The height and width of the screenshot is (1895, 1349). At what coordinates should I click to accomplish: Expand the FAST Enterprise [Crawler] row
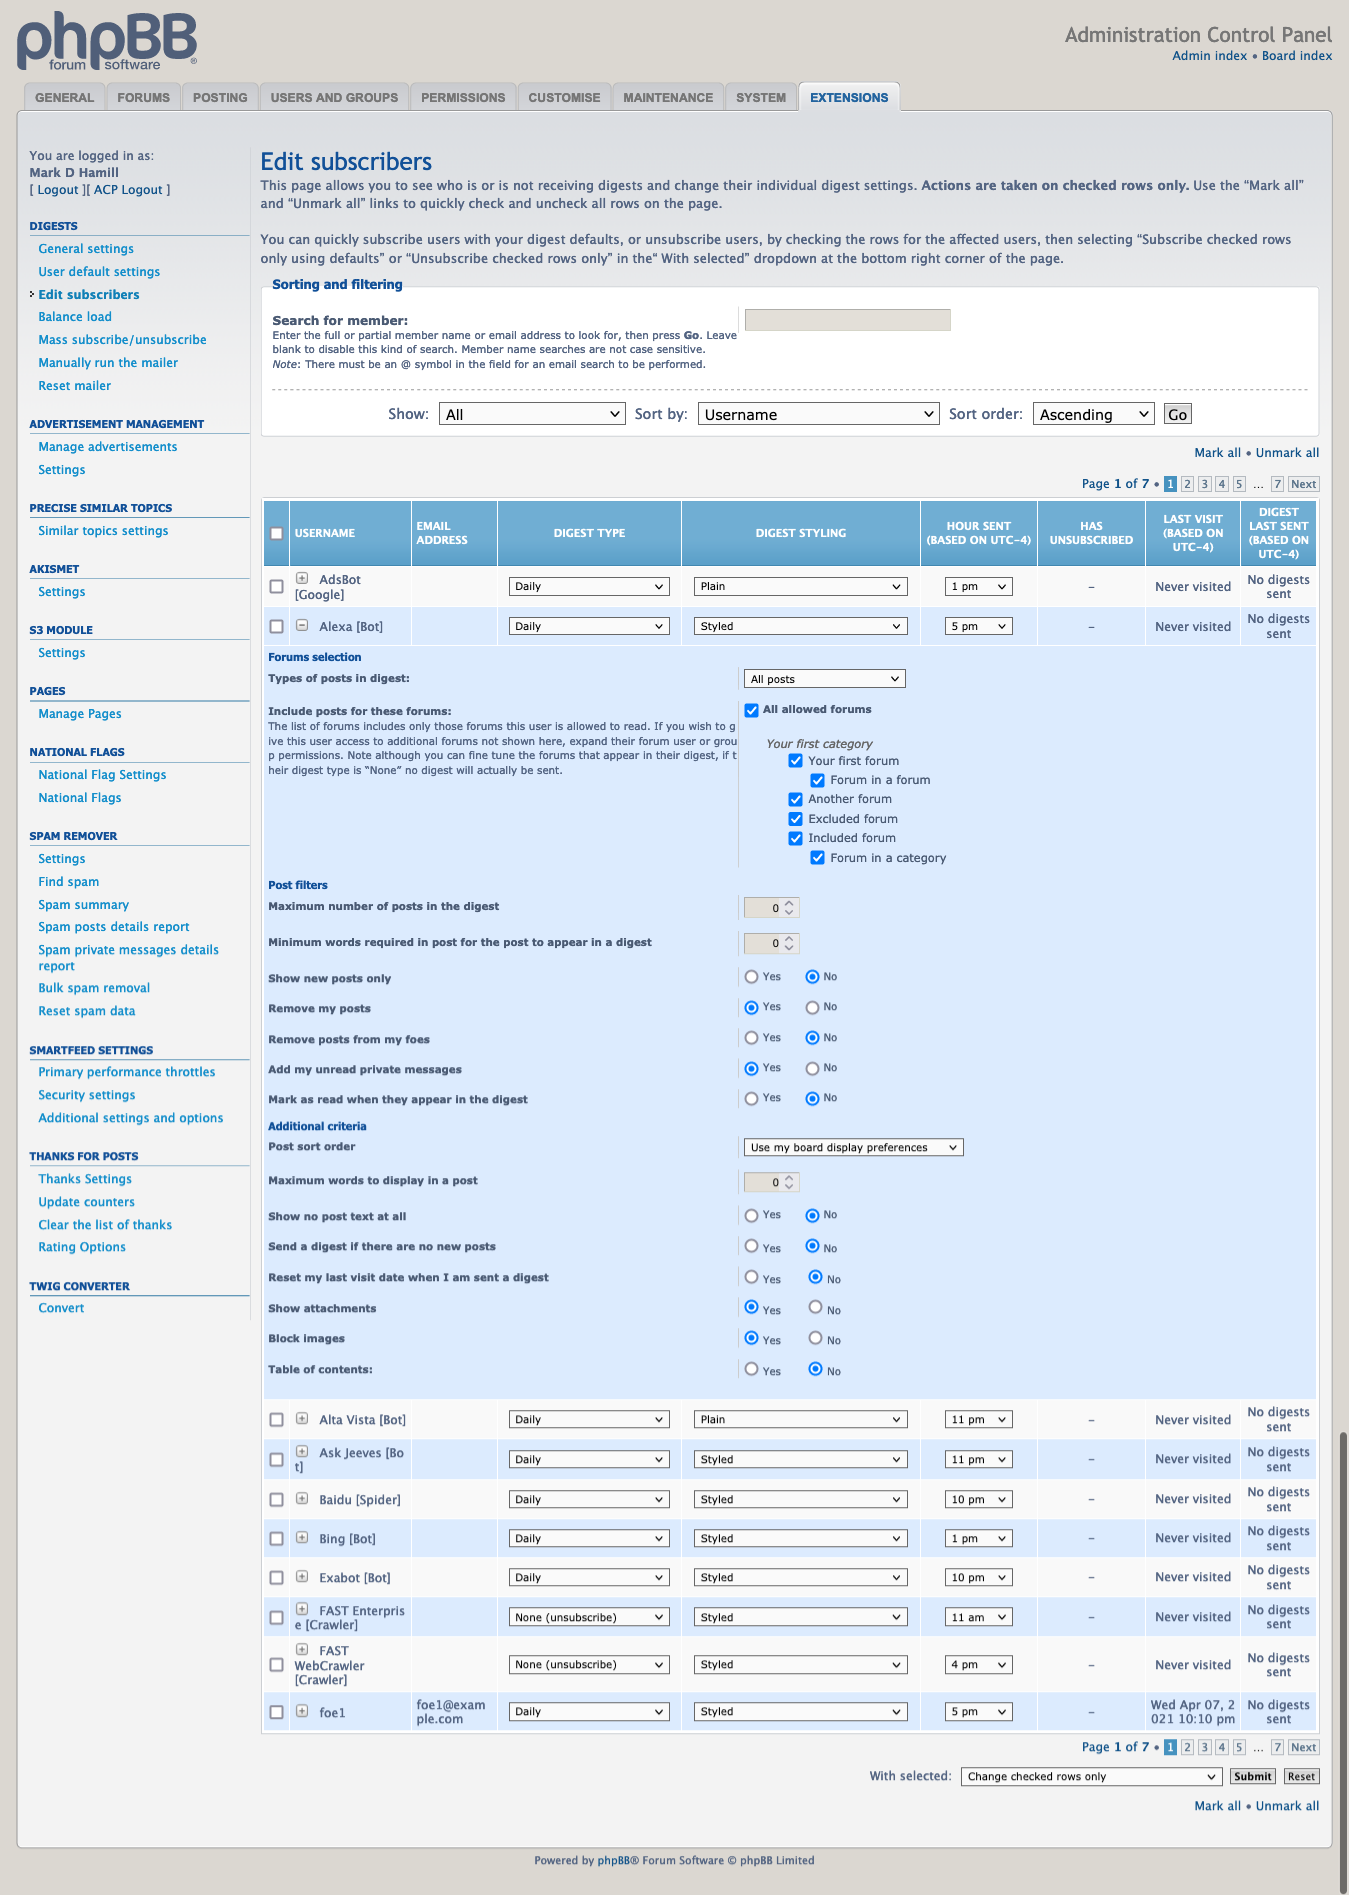[302, 1610]
